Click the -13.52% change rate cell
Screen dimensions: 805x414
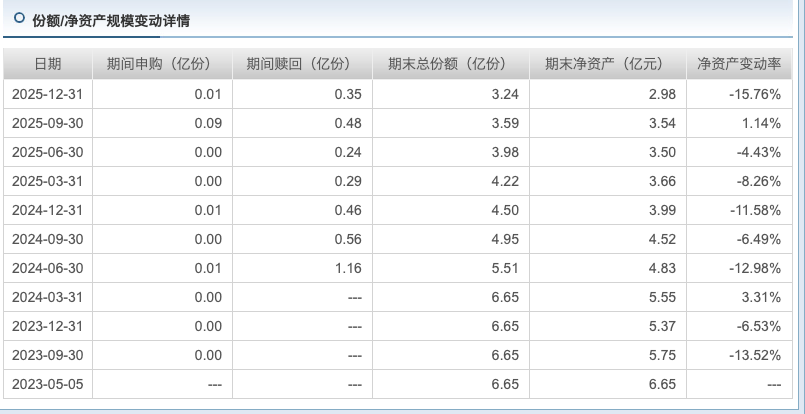[x=754, y=355]
